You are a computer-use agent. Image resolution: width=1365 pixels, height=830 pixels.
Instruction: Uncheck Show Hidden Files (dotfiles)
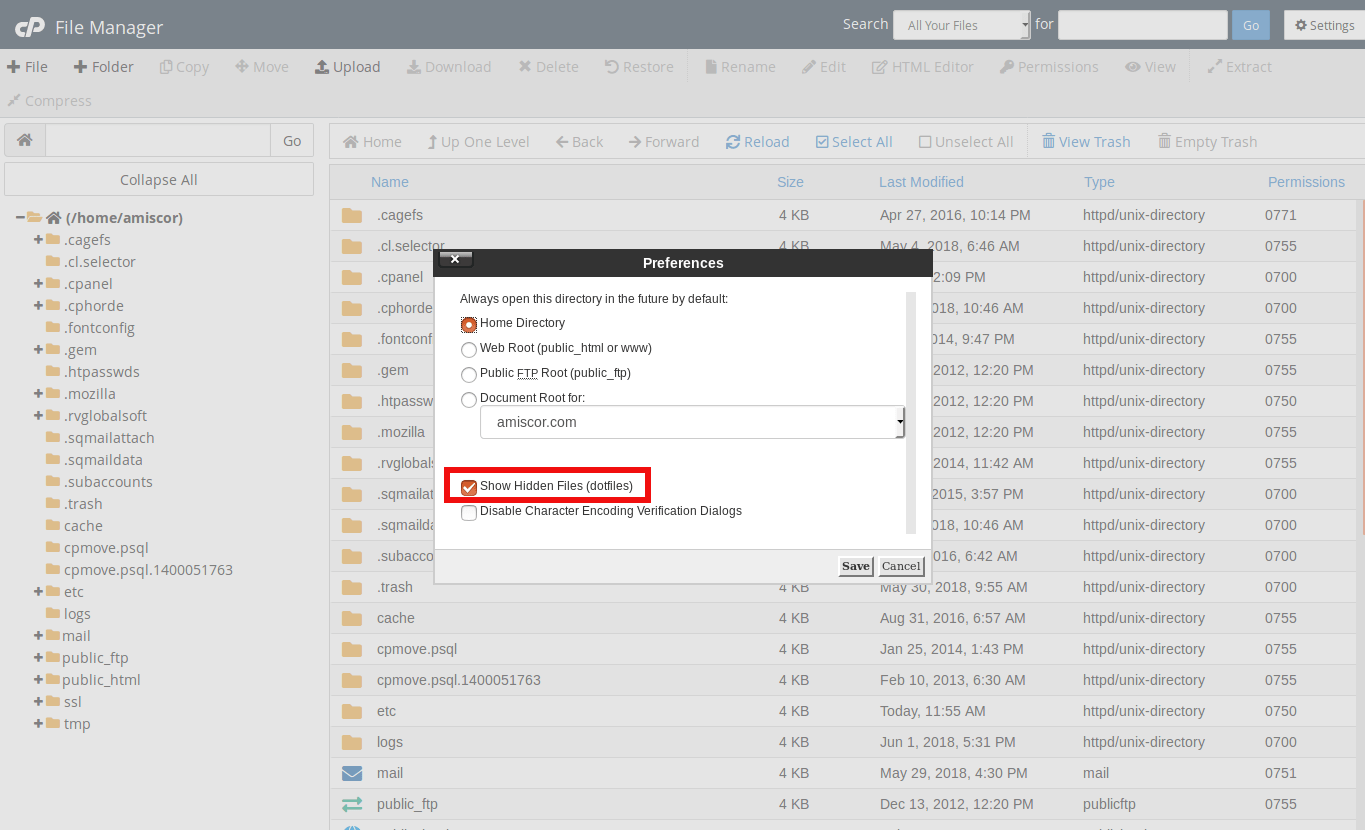pyautogui.click(x=469, y=487)
